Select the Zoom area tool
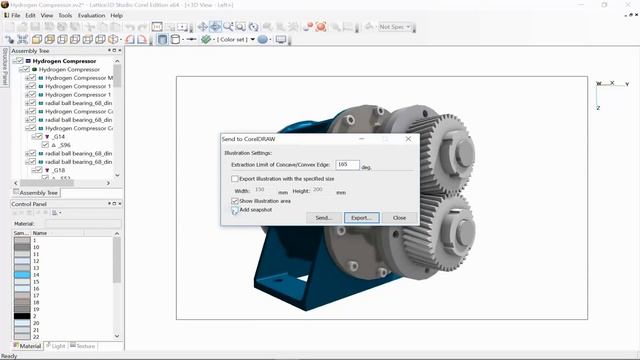The image size is (640, 360). click(240, 27)
